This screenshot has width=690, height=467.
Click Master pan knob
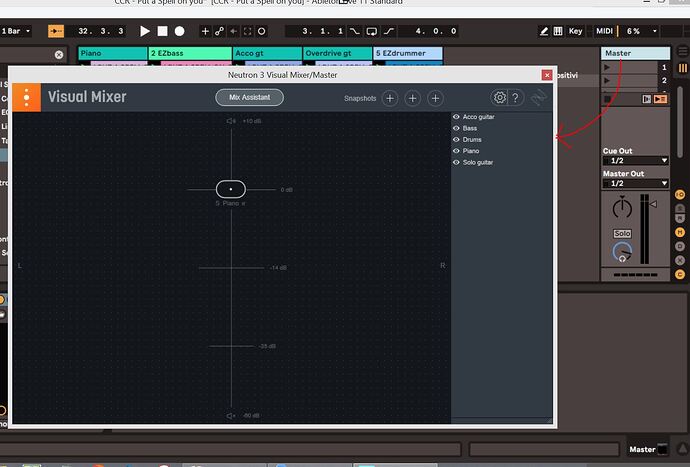[622, 207]
